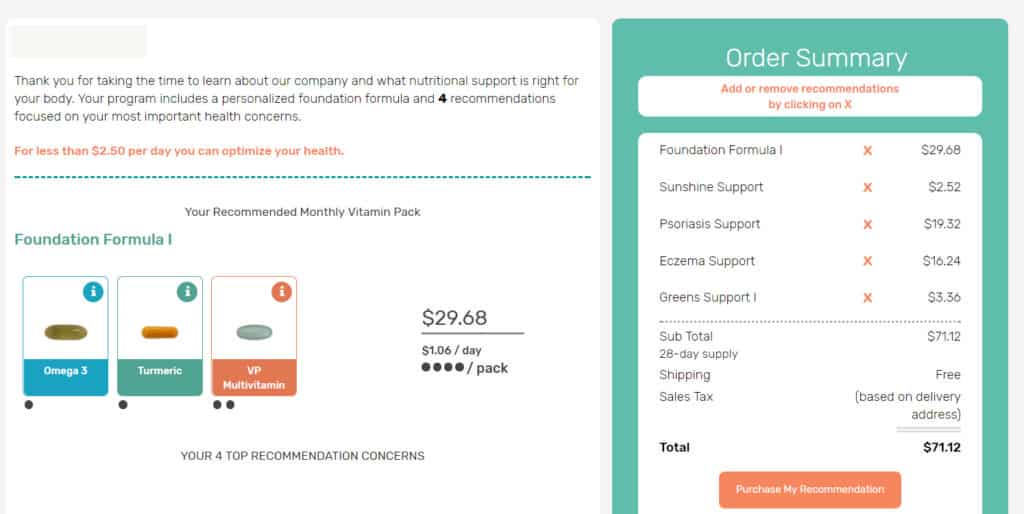Remove Greens Support I from order
The width and height of the screenshot is (1024, 514).
(867, 298)
